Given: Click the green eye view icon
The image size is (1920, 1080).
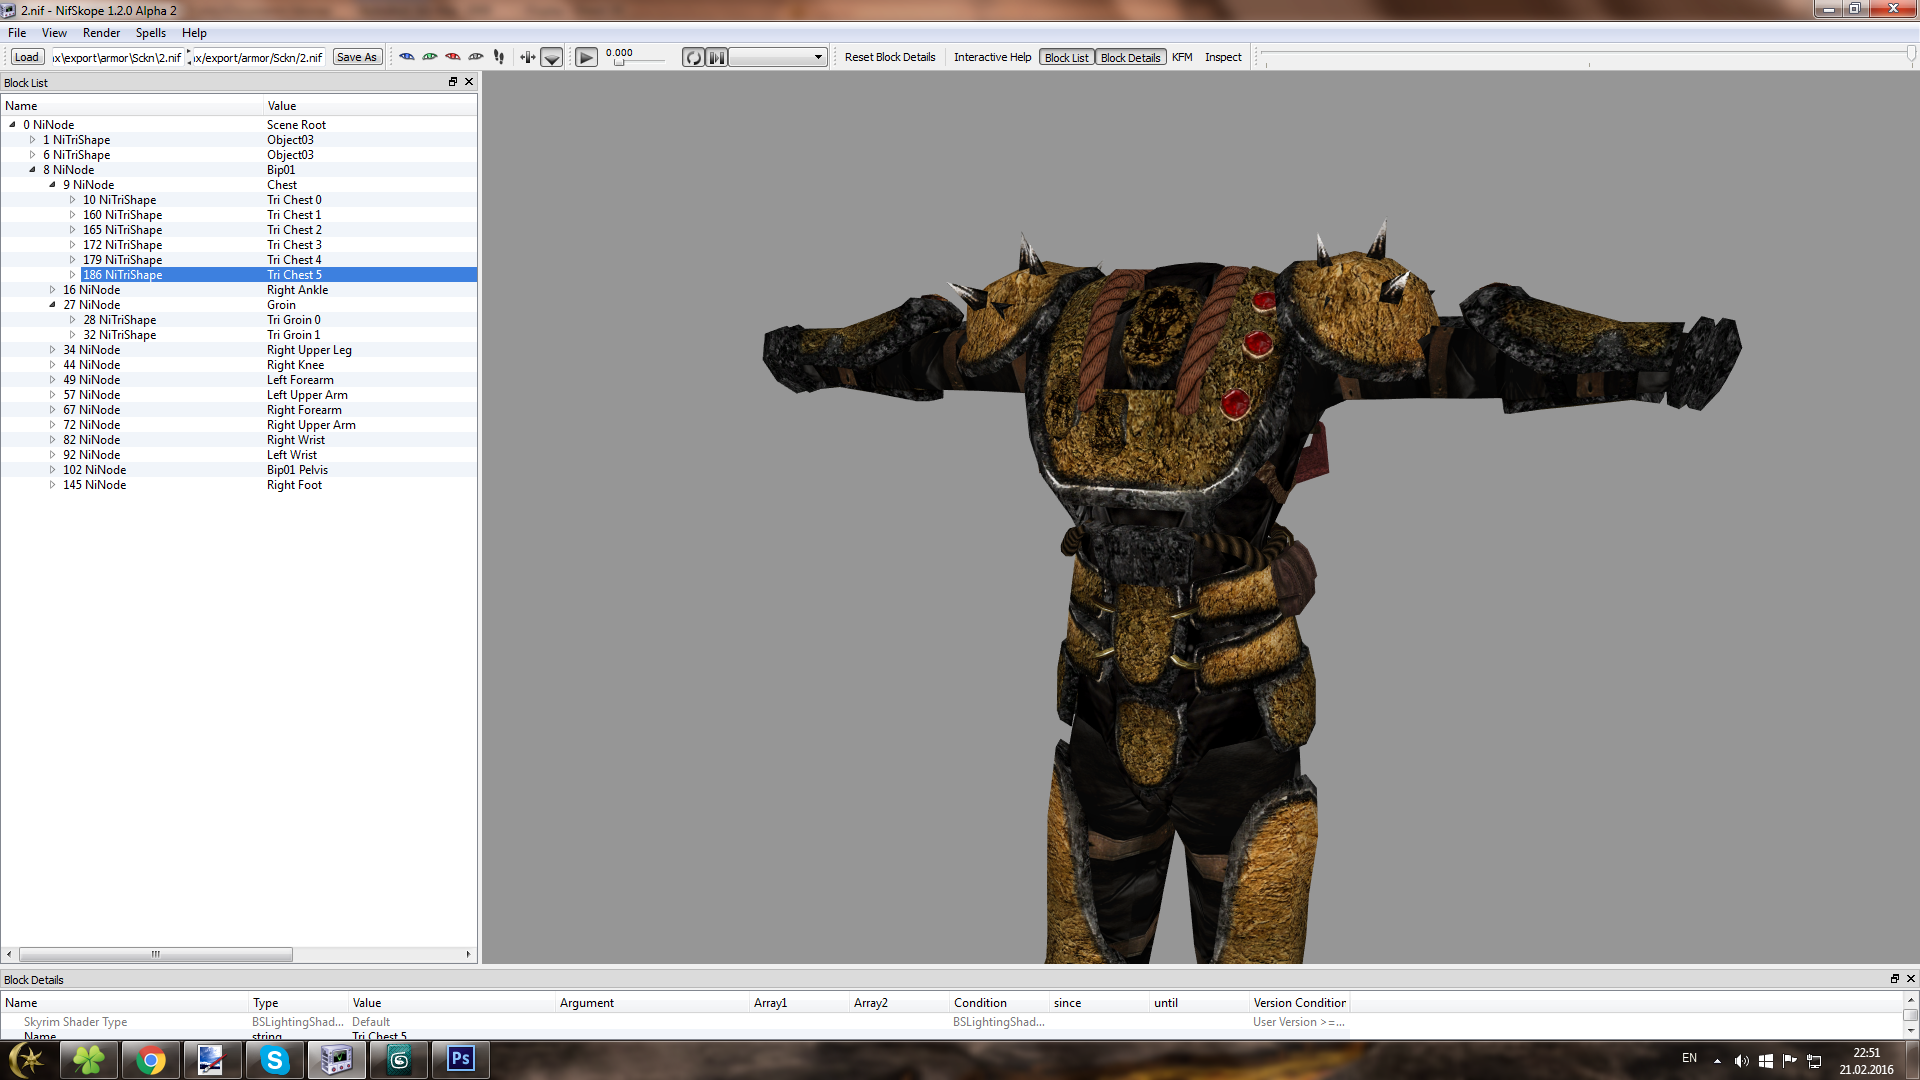Looking at the screenshot, I should [x=430, y=57].
